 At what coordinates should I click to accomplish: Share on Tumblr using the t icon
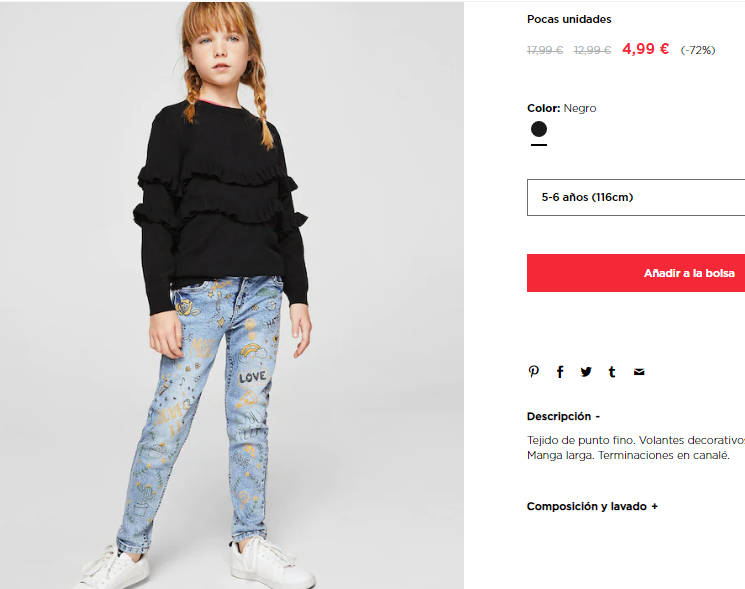[612, 372]
